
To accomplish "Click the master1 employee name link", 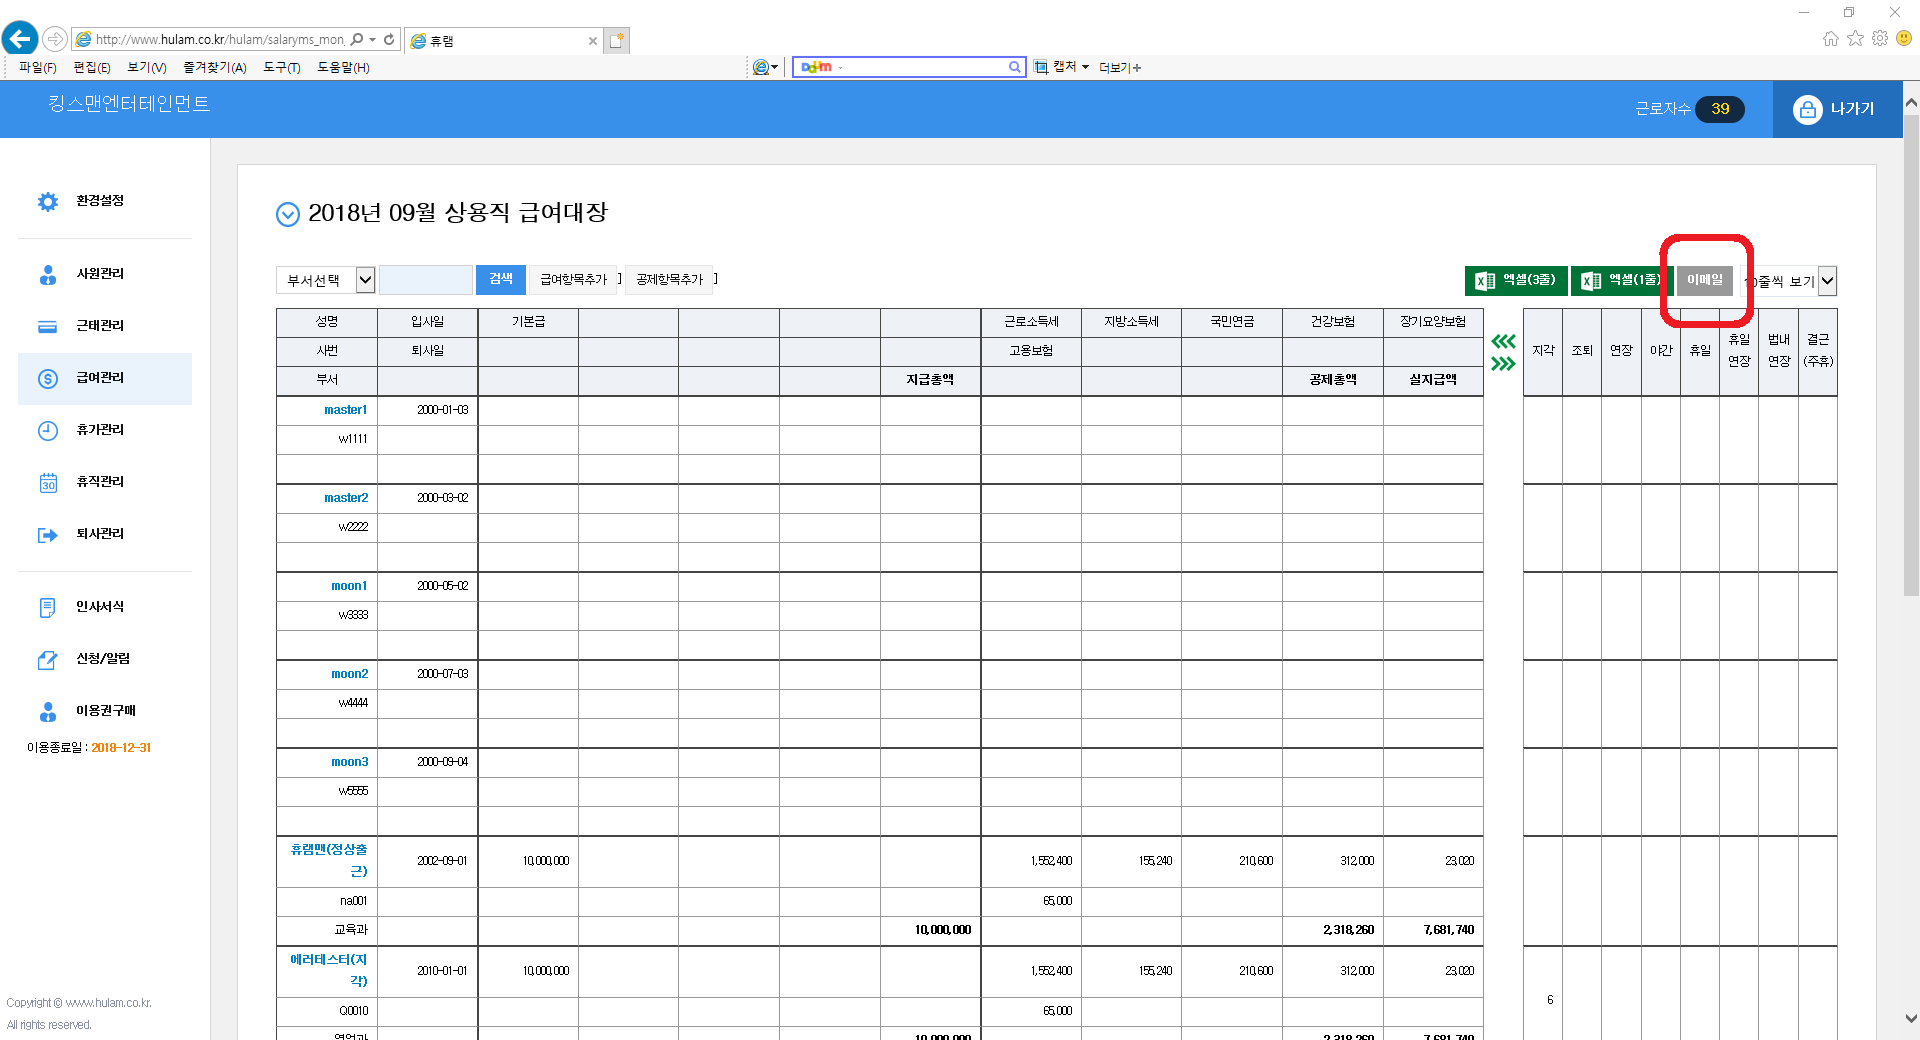I will click(x=345, y=410).
